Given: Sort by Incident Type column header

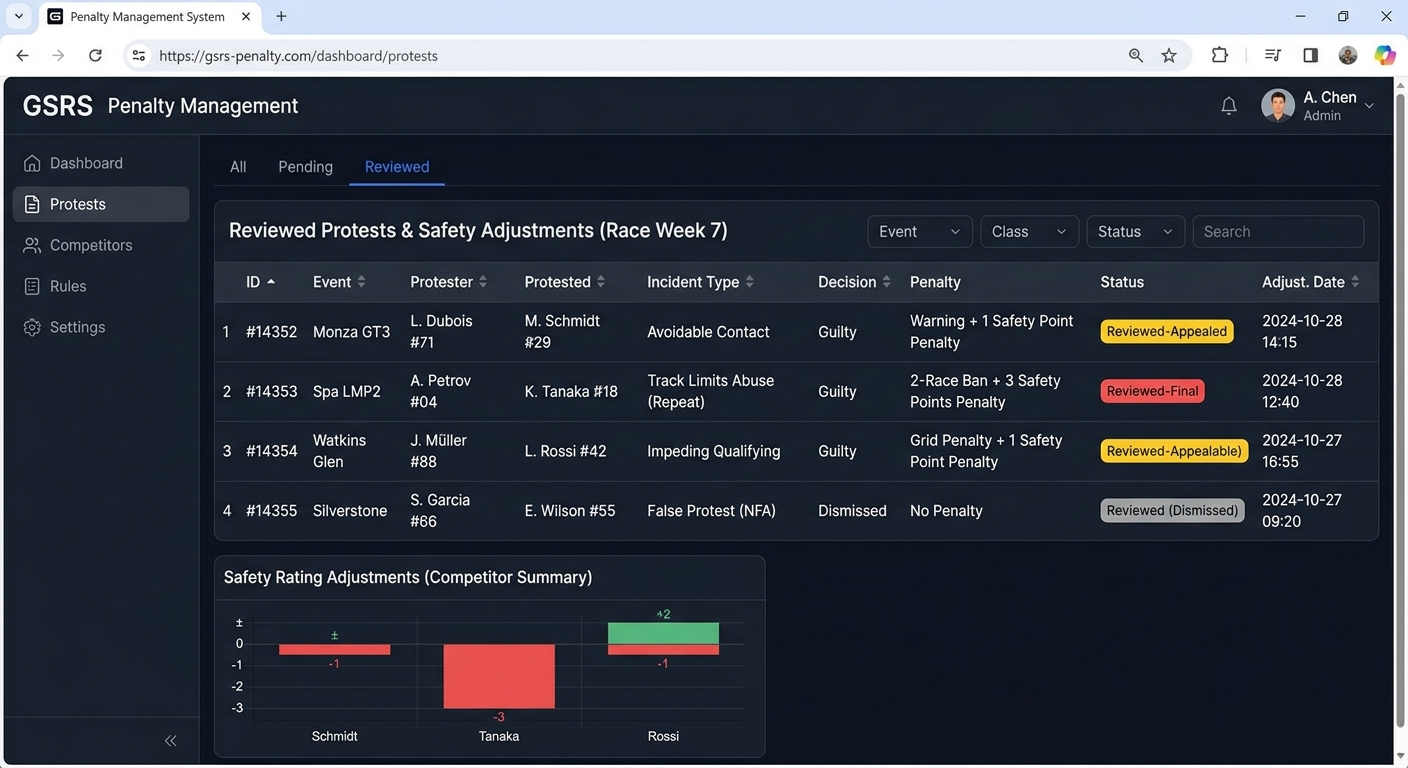Looking at the screenshot, I should (x=701, y=282).
